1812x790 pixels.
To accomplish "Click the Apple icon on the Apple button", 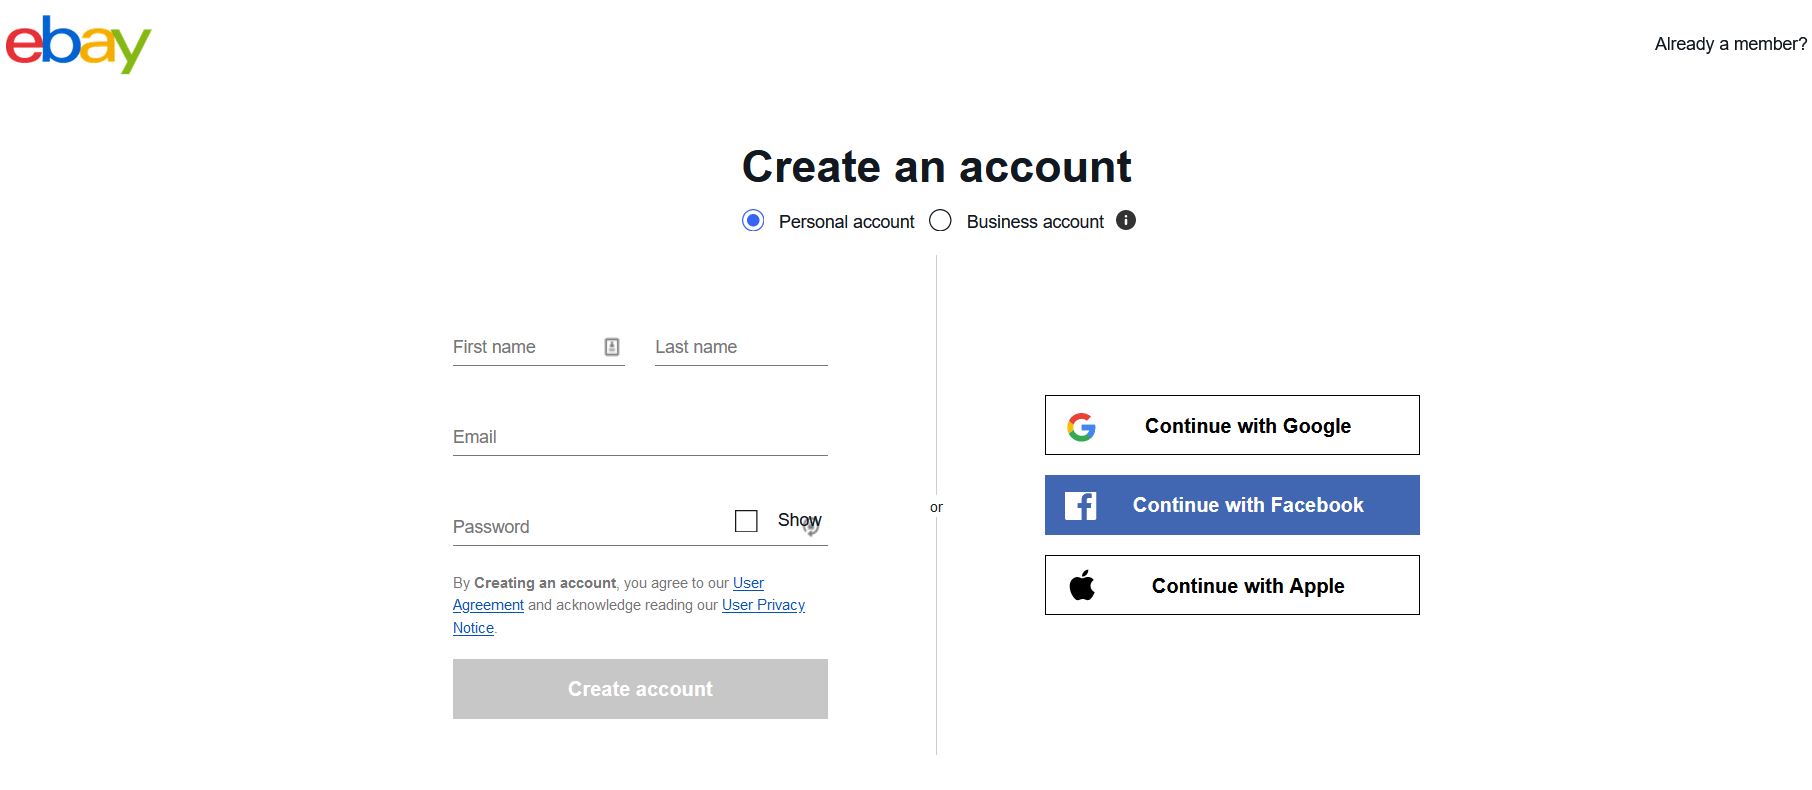I will pyautogui.click(x=1084, y=585).
